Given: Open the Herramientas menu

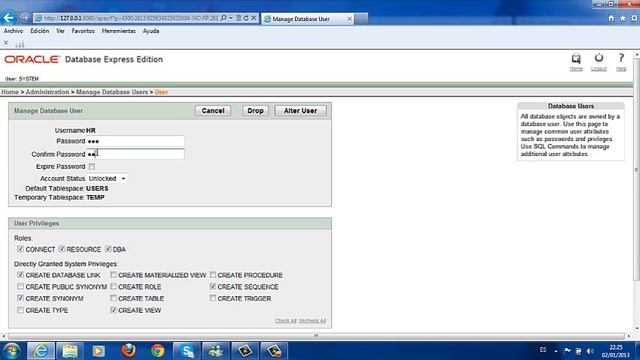Looking at the screenshot, I should coord(119,31).
